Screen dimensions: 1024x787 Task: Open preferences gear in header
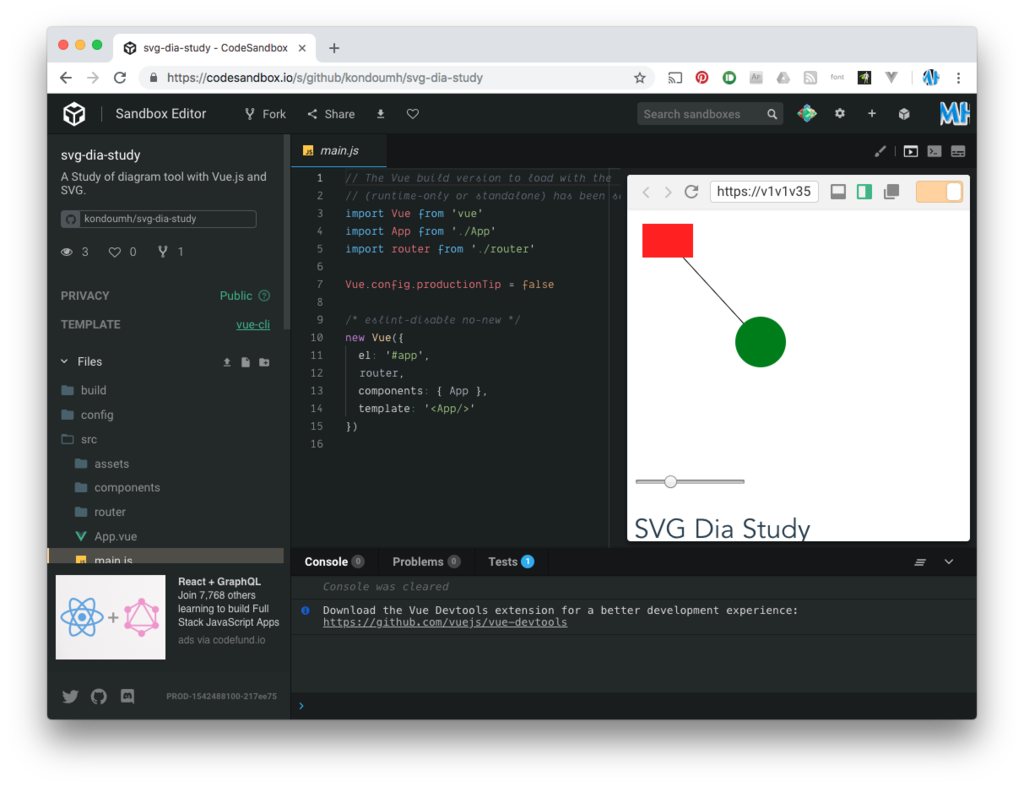[840, 114]
